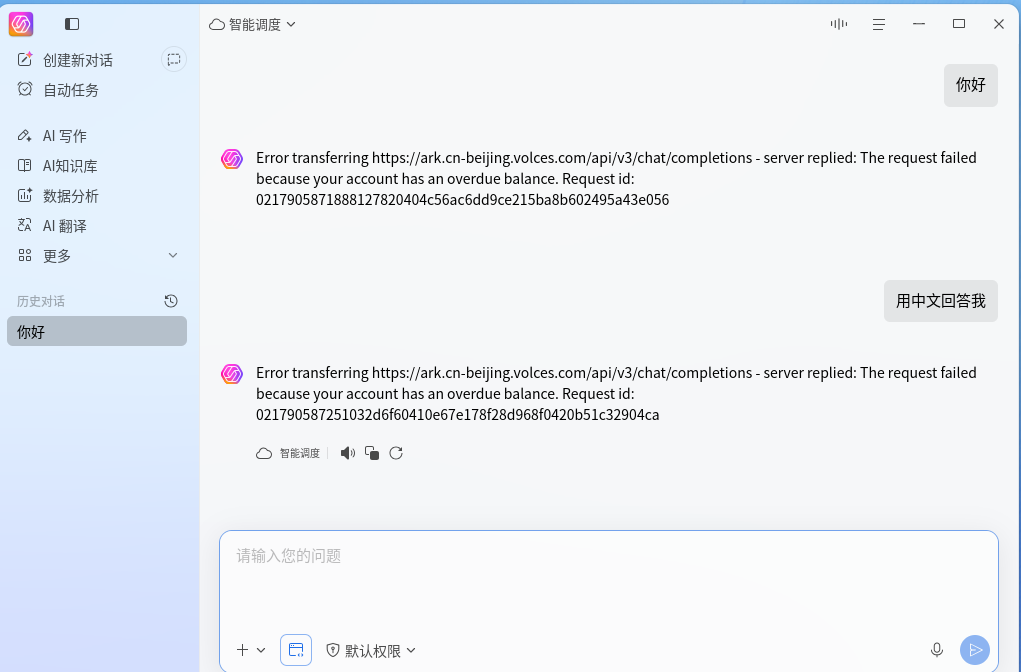Click the screenshot capture icon beside 创建新对话
Viewport: 1021px width, 672px height.
click(x=174, y=60)
